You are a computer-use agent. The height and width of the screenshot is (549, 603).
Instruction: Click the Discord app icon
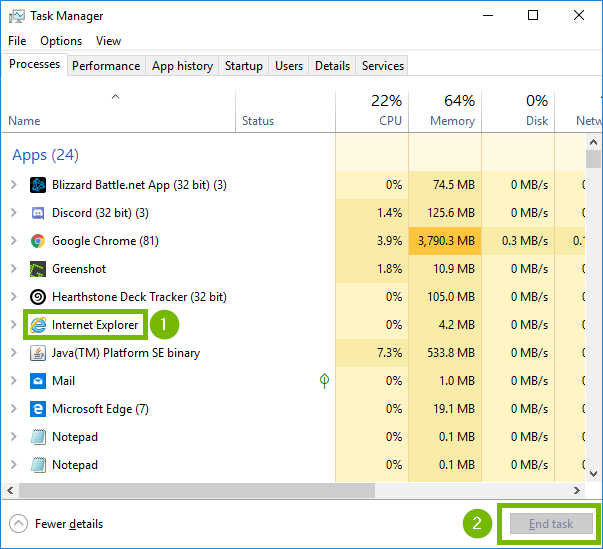pyautogui.click(x=38, y=213)
